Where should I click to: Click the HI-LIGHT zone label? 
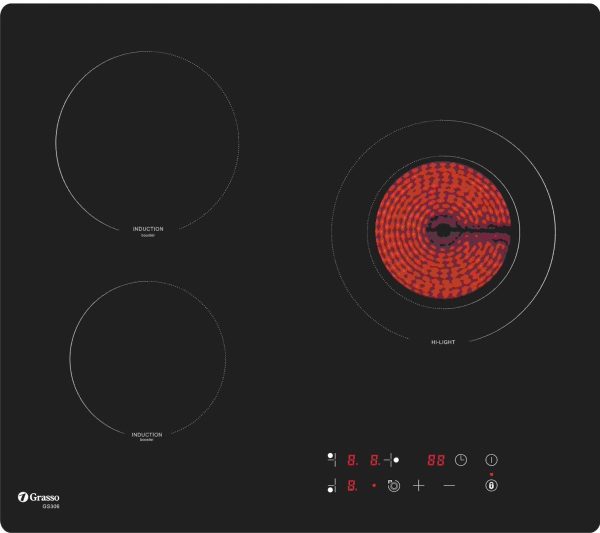click(x=443, y=342)
